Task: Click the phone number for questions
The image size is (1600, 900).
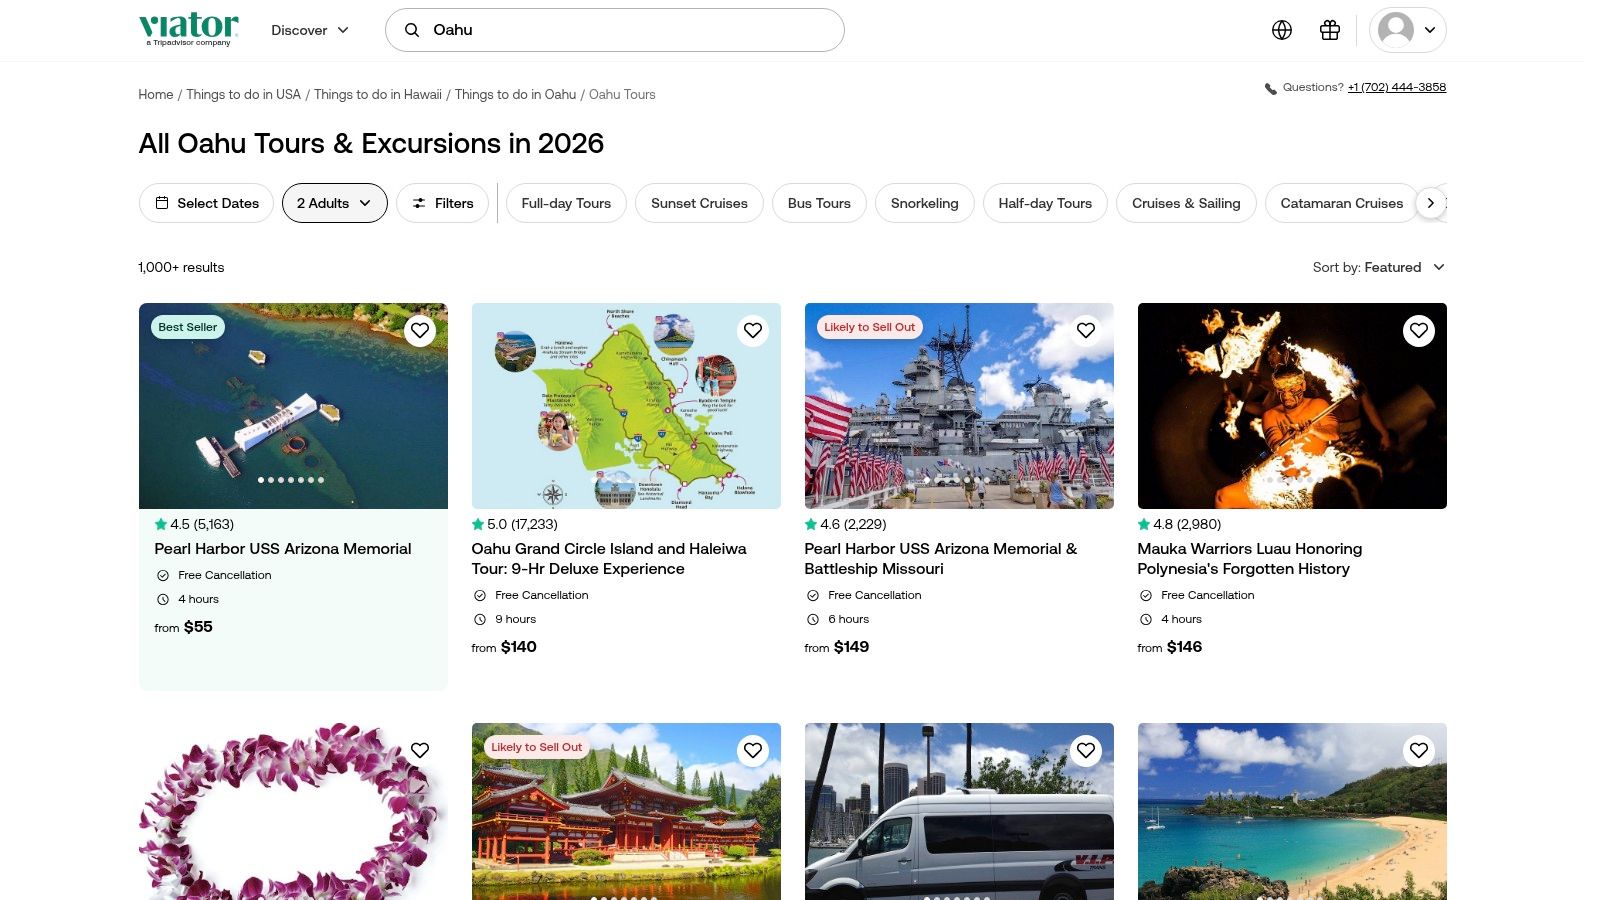Action: pos(1396,87)
